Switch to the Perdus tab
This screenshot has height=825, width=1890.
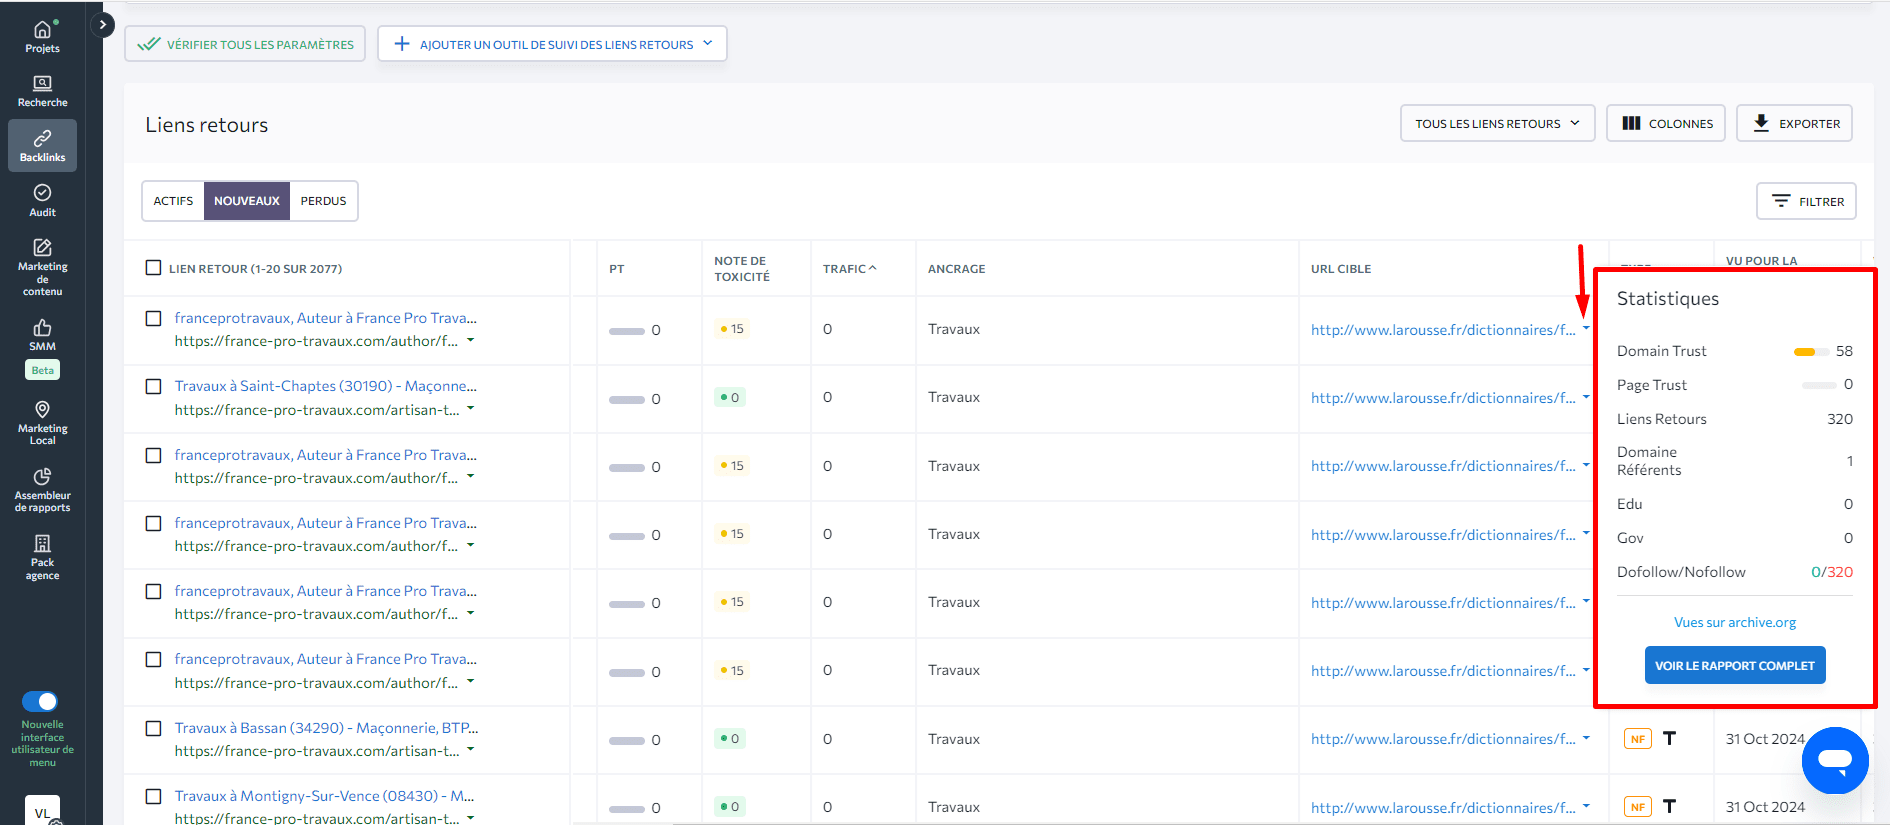click(323, 201)
